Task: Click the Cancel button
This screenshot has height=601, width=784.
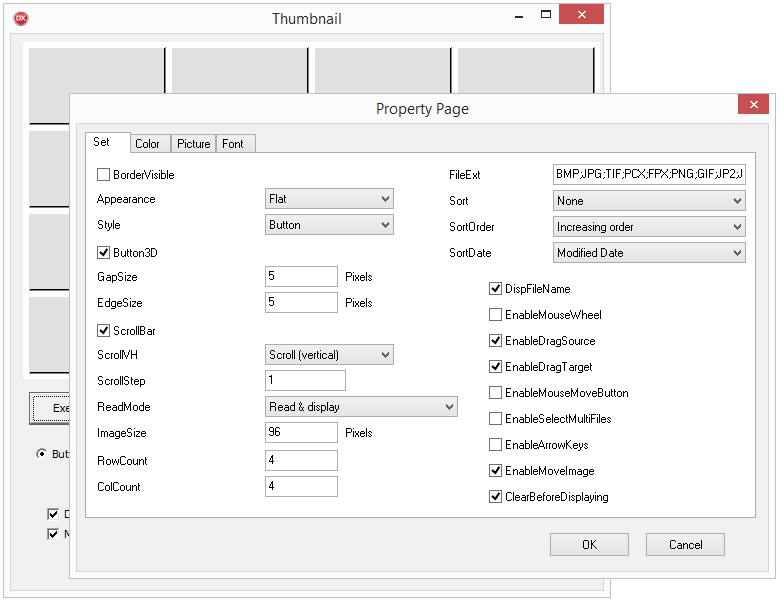Action: coord(685,545)
